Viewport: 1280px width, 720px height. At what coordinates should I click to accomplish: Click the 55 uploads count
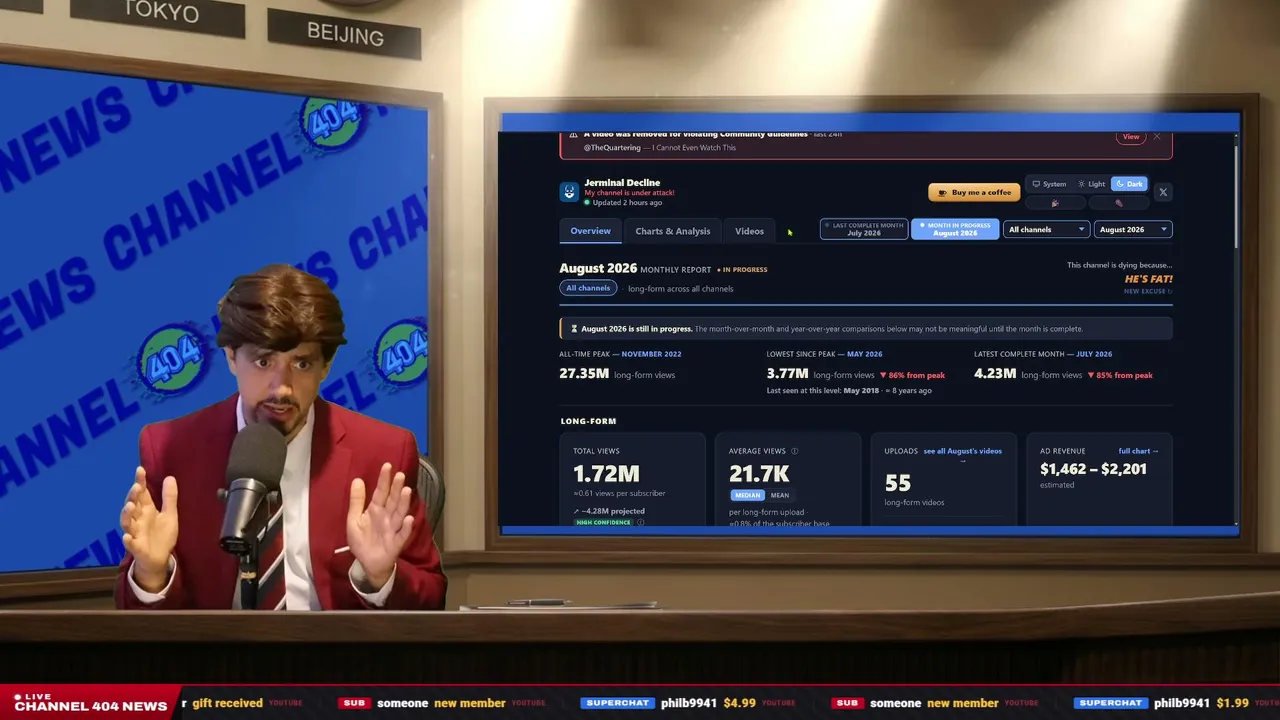click(897, 483)
